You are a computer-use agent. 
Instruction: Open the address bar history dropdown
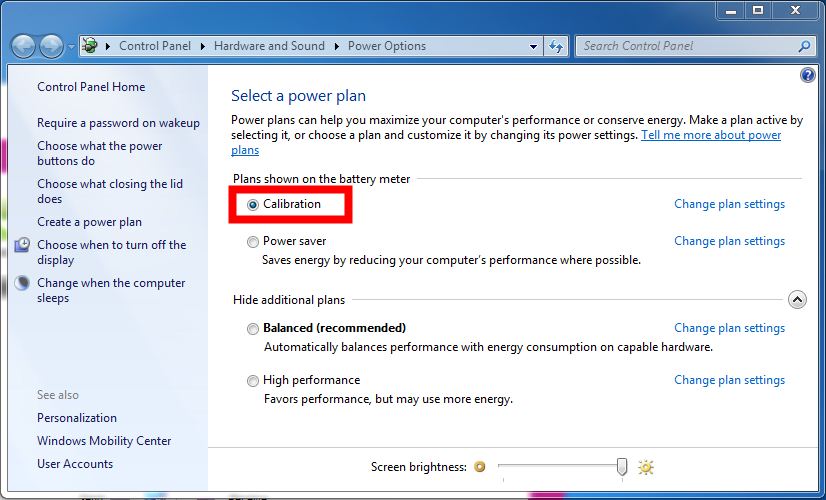coord(533,46)
